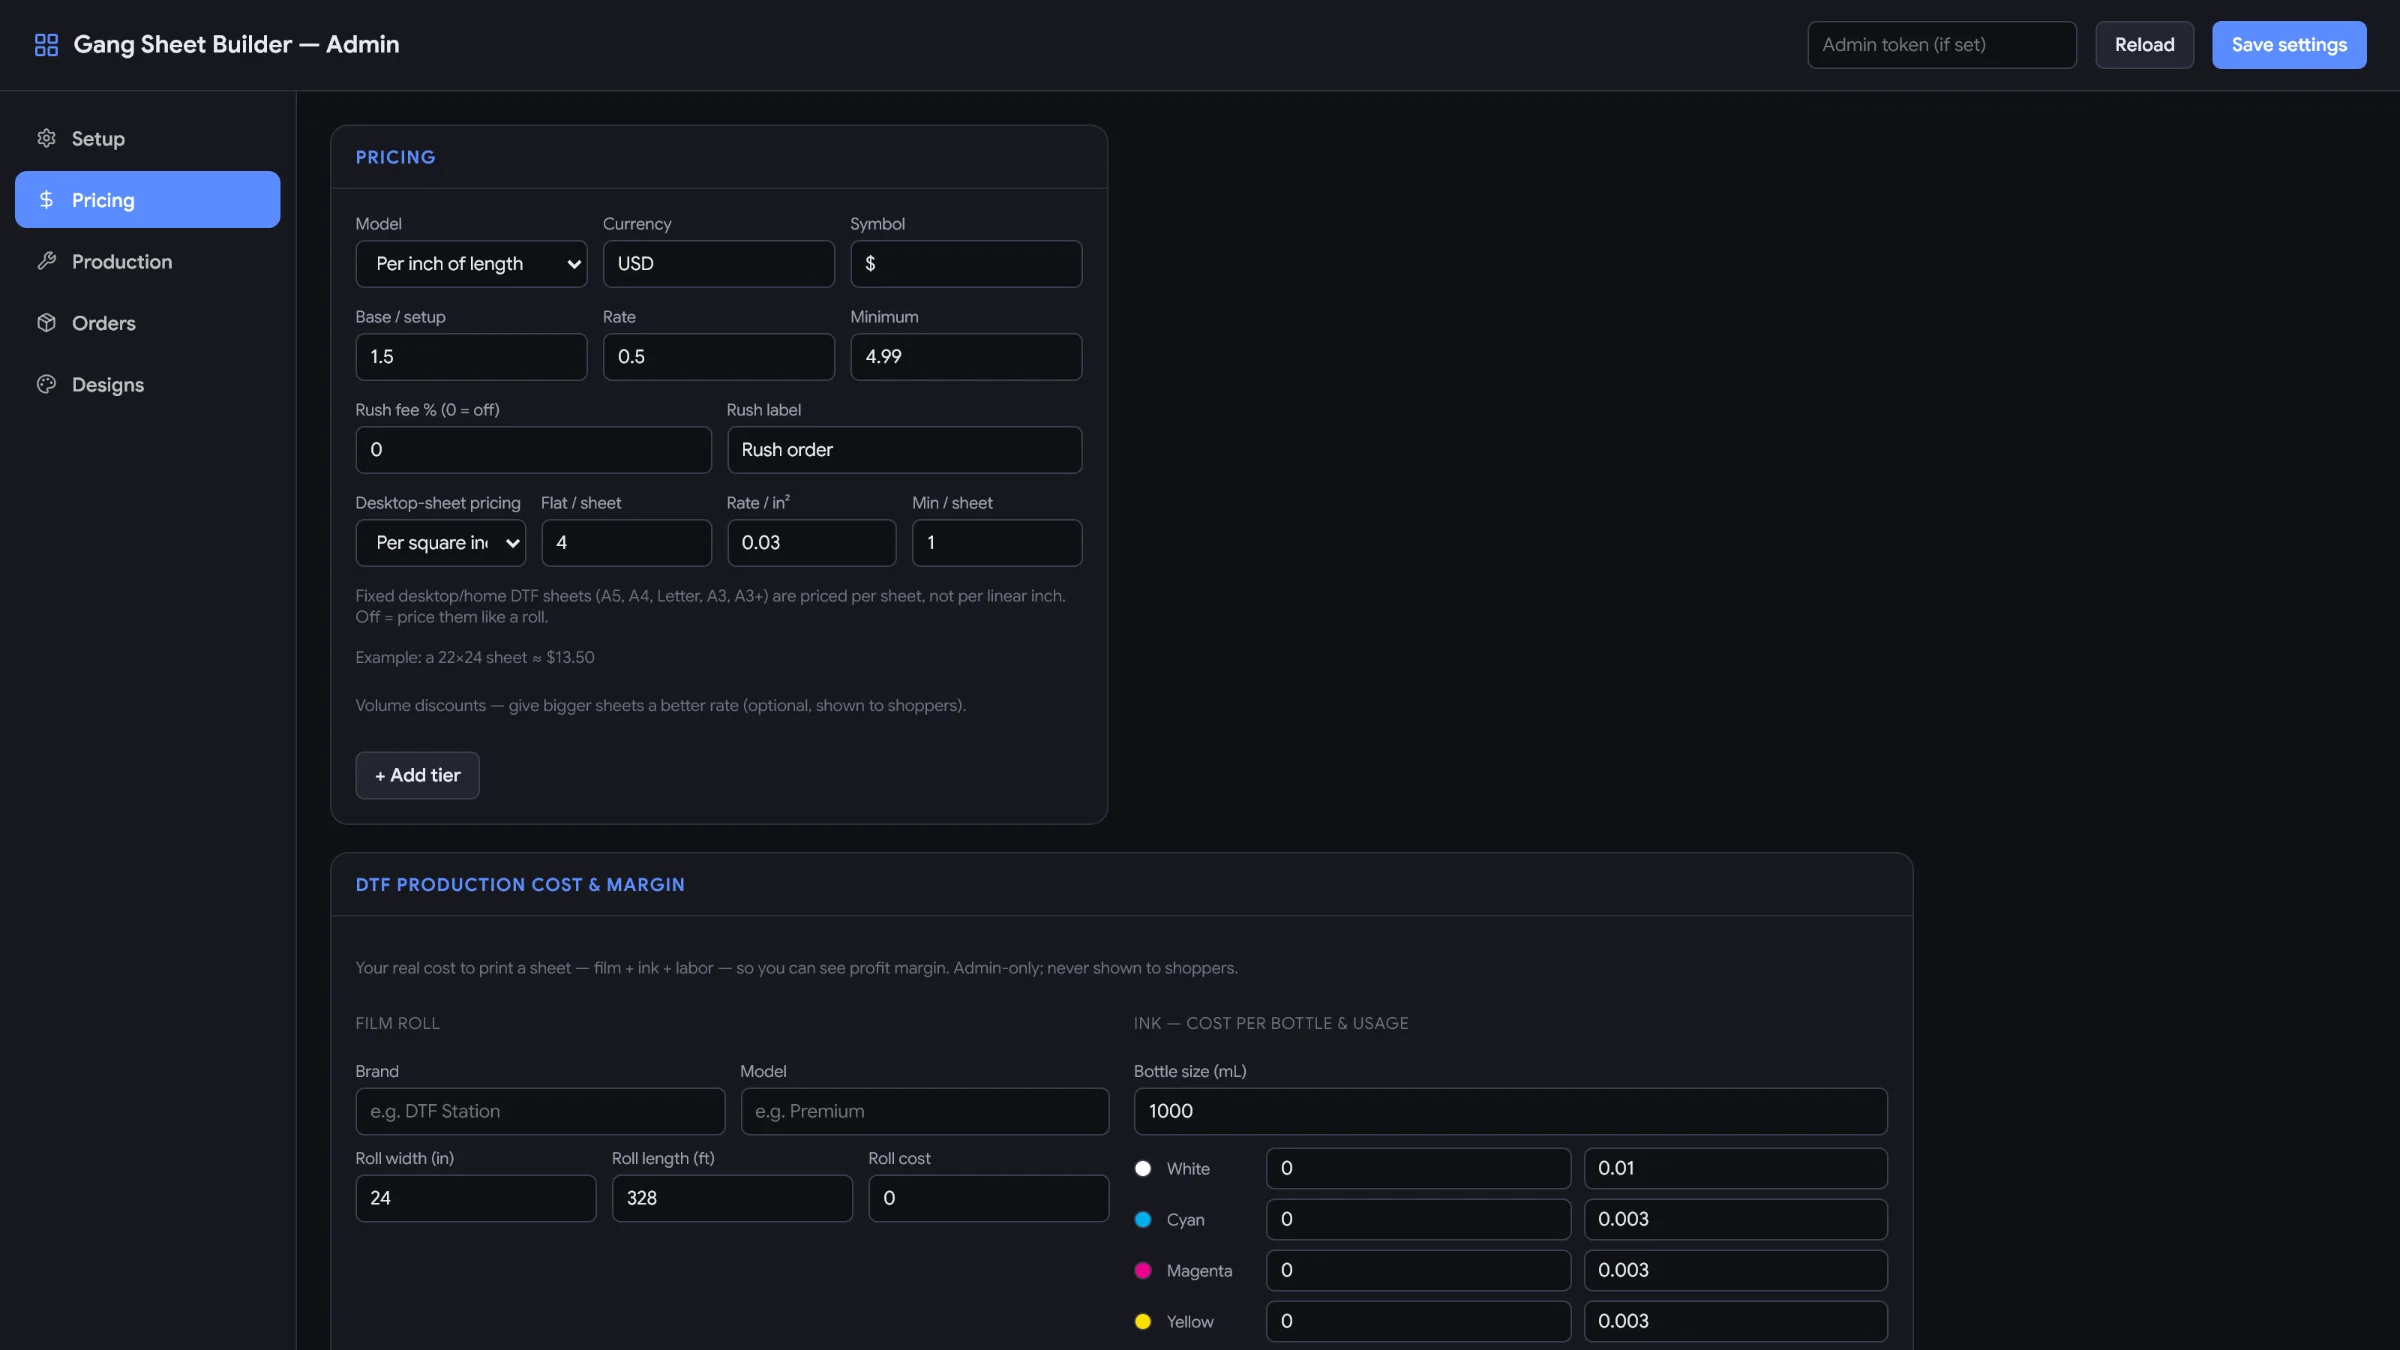The height and width of the screenshot is (1350, 2400).
Task: Click the Magenta ink color dot
Action: point(1143,1270)
